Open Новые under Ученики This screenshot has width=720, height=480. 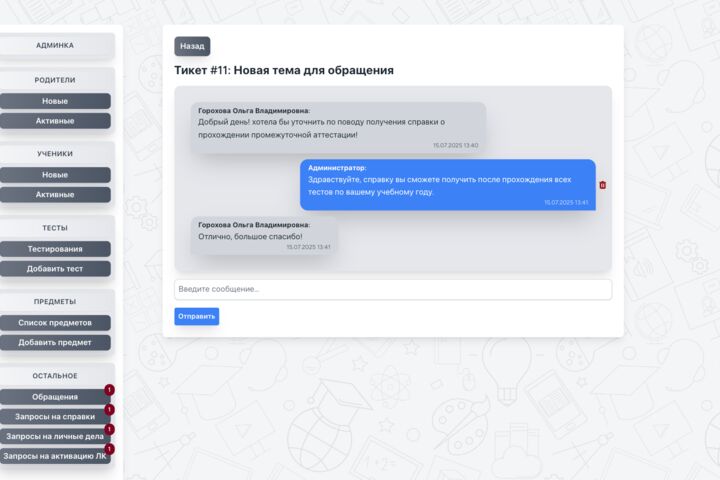pos(55,175)
